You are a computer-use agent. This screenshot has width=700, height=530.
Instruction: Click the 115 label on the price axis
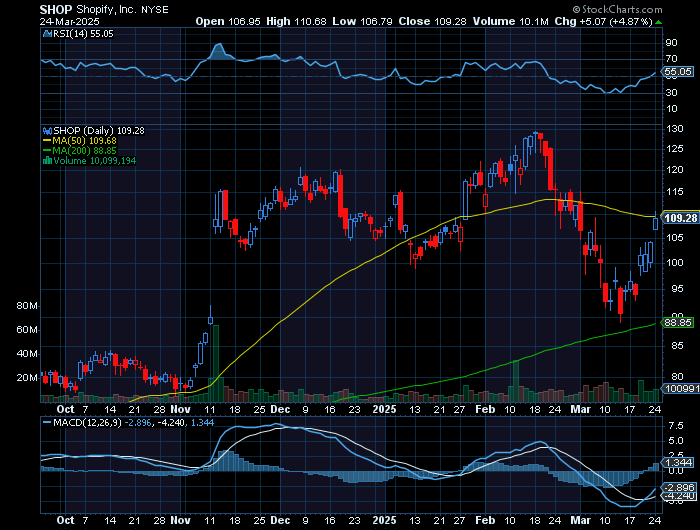[675, 192]
